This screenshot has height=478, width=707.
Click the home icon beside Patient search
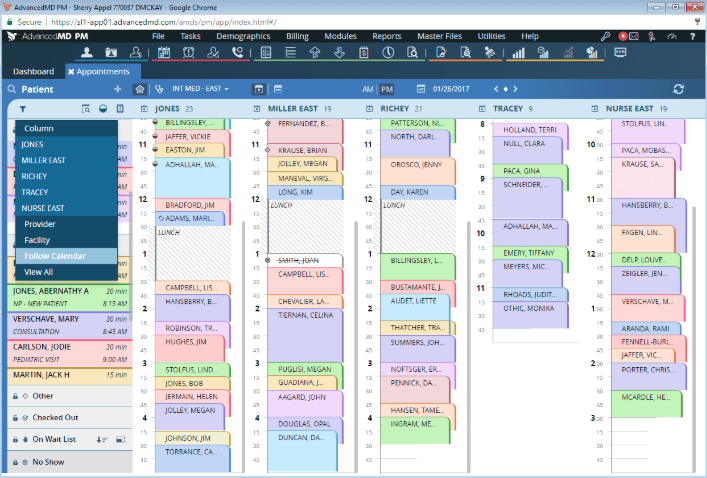click(139, 89)
